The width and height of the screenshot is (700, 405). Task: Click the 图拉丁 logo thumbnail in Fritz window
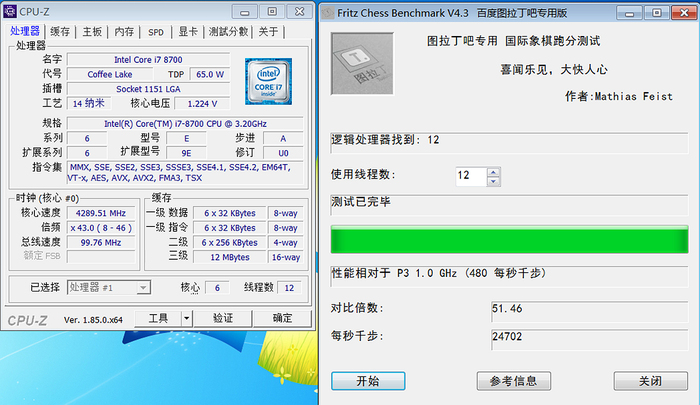362,63
